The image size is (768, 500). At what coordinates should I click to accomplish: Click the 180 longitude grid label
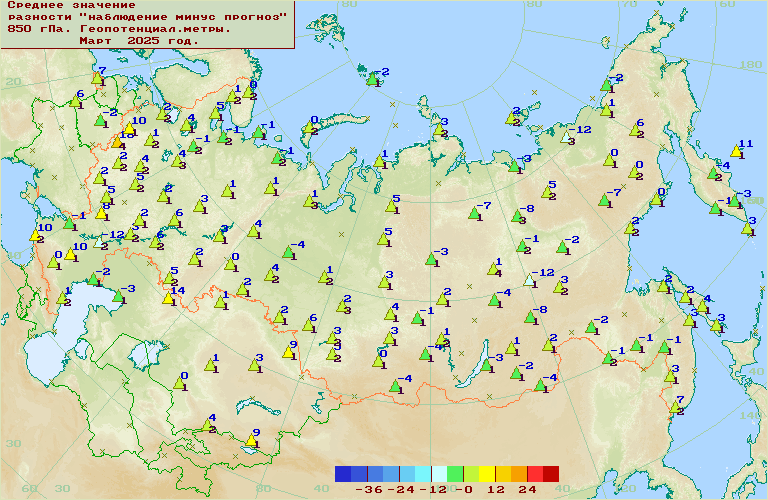(x=748, y=64)
